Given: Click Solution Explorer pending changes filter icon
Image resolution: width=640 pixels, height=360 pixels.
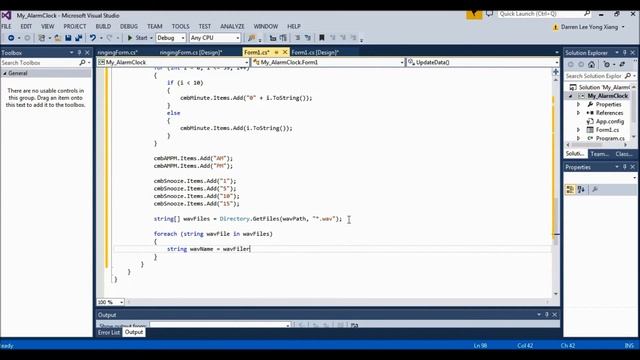Looking at the screenshot, I should (607, 64).
